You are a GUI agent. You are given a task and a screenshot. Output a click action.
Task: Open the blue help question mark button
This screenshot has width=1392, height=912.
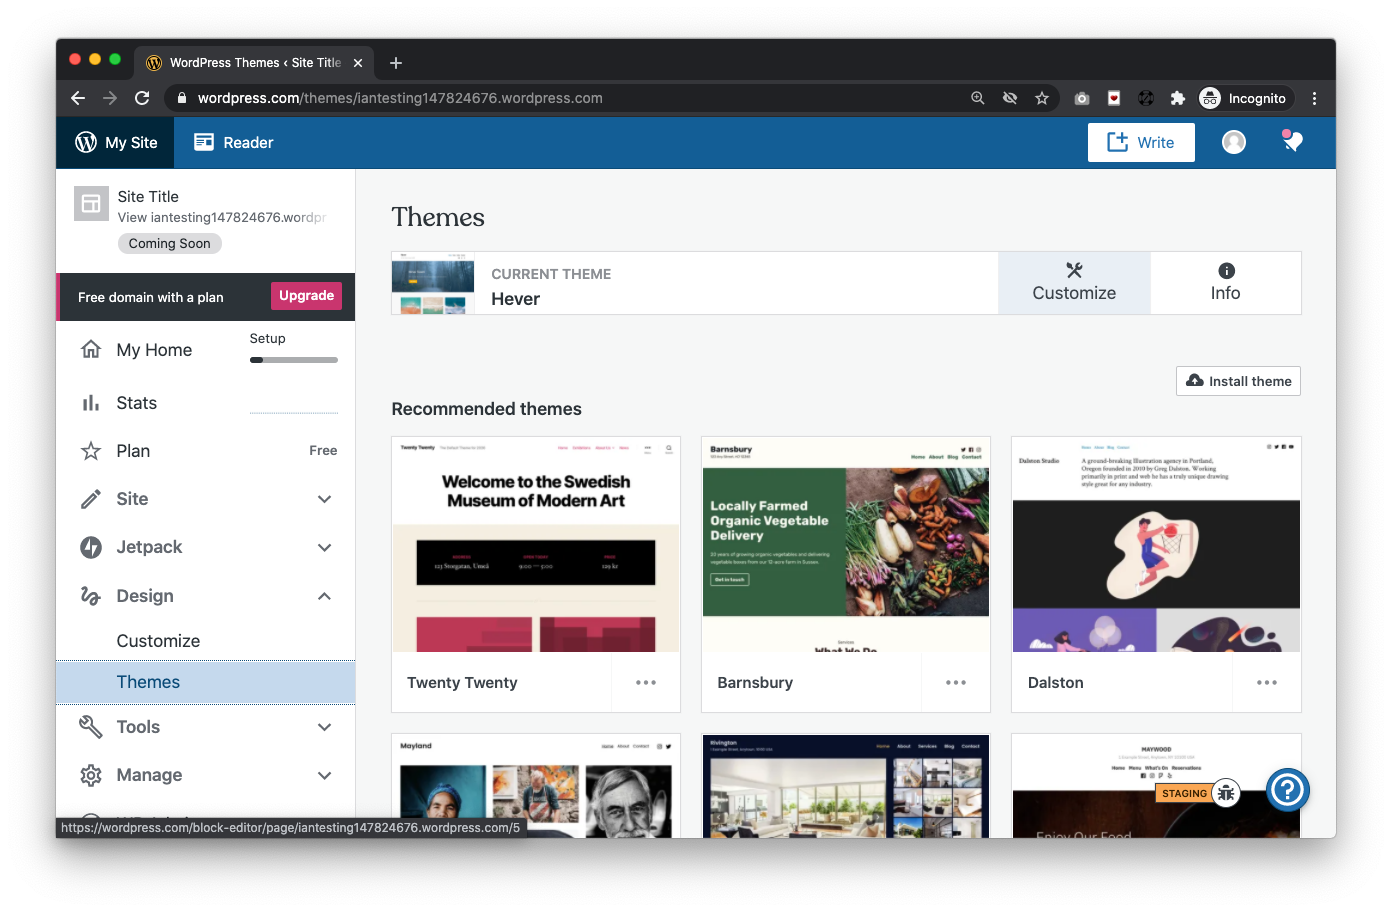pyautogui.click(x=1288, y=790)
